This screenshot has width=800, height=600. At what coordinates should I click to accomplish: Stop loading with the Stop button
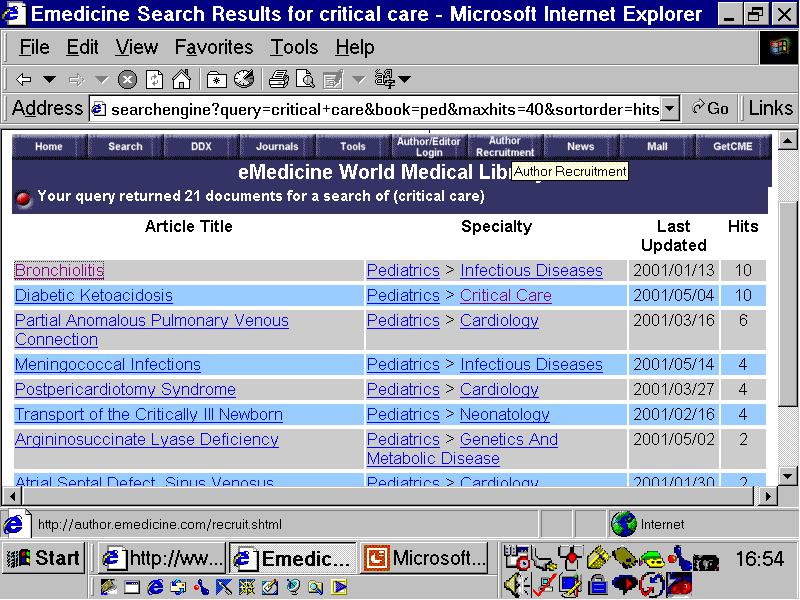tap(127, 80)
